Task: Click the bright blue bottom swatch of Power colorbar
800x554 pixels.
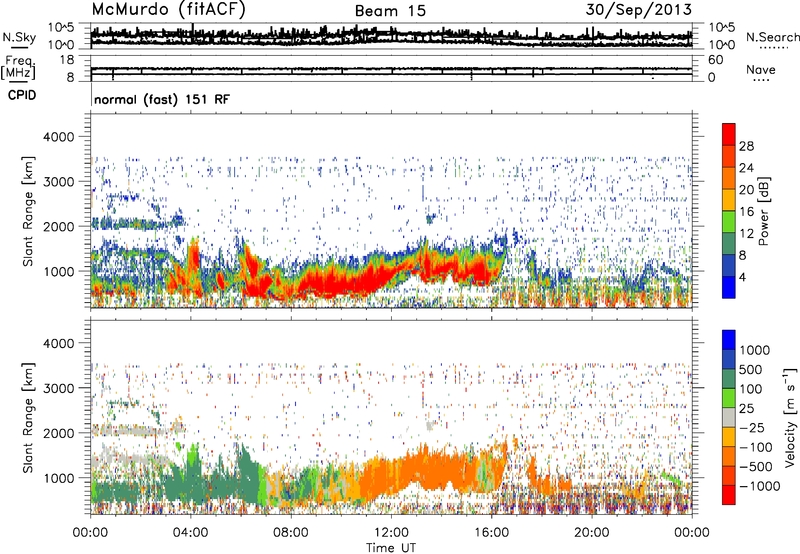Action: 729,288
